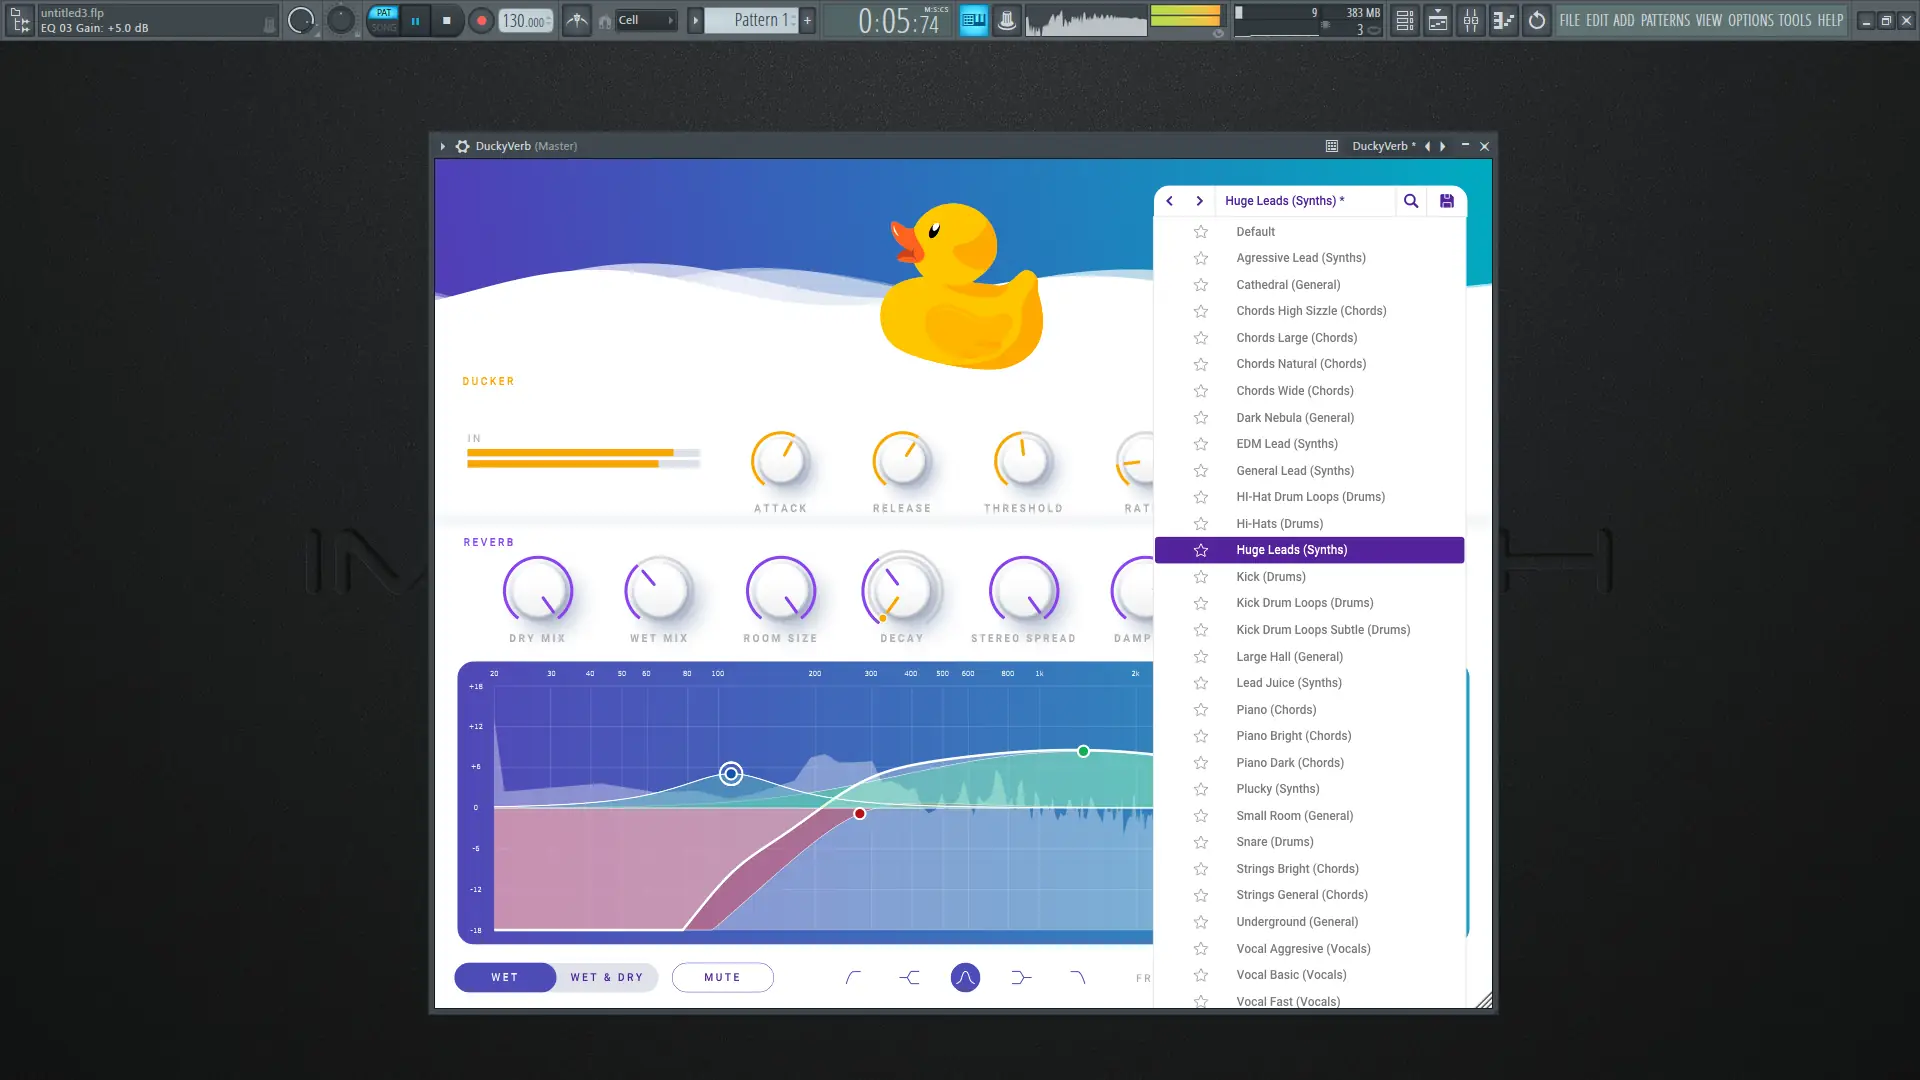Toggle the PAT/SONG mode switch
Image resolution: width=1920 pixels, height=1080 pixels.
[383, 20]
